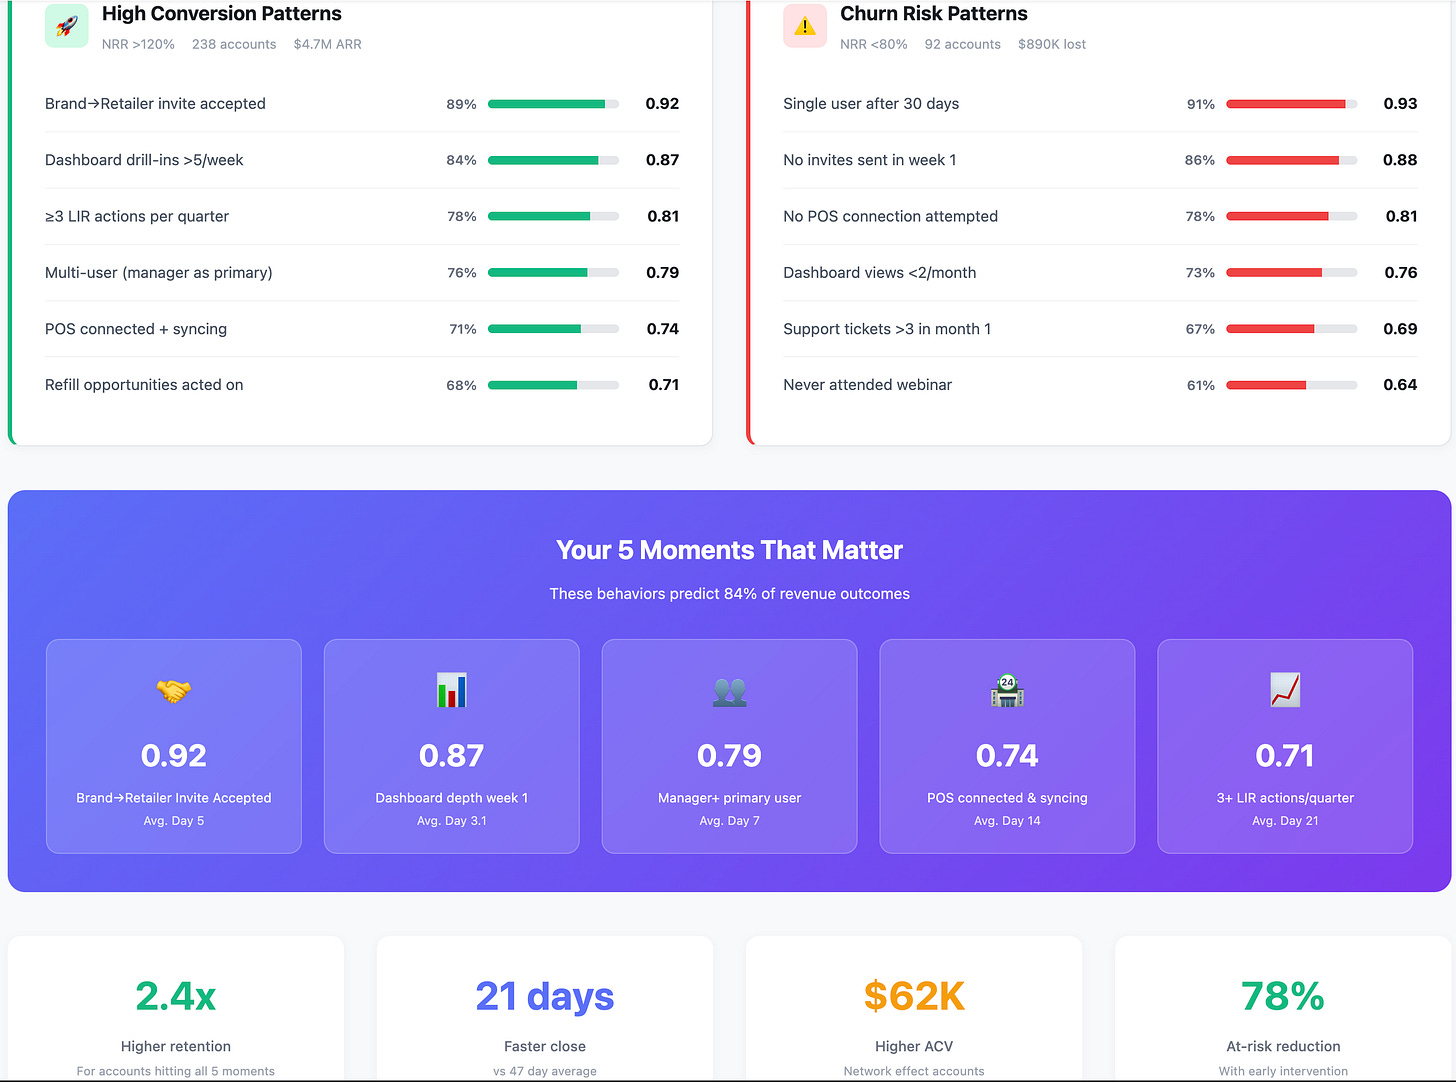This screenshot has height=1082, width=1456.
Task: Click the '238 accounts' subtitle text
Action: click(x=234, y=44)
